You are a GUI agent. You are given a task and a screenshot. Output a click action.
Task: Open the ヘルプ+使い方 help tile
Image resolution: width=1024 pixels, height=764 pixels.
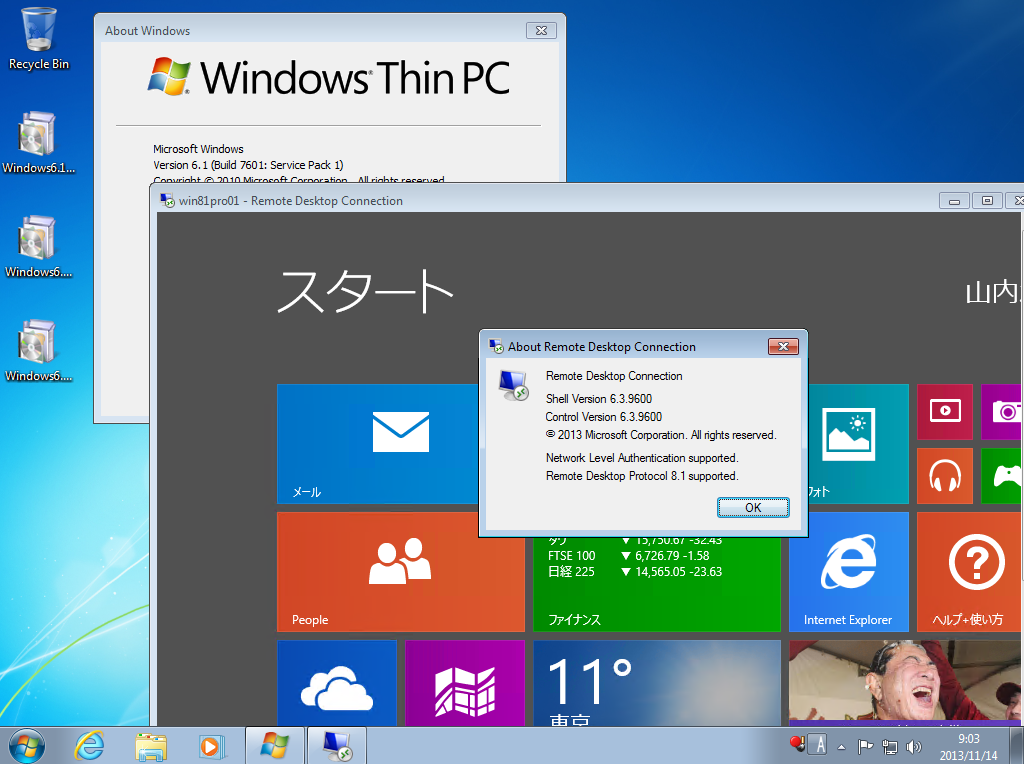click(x=970, y=572)
